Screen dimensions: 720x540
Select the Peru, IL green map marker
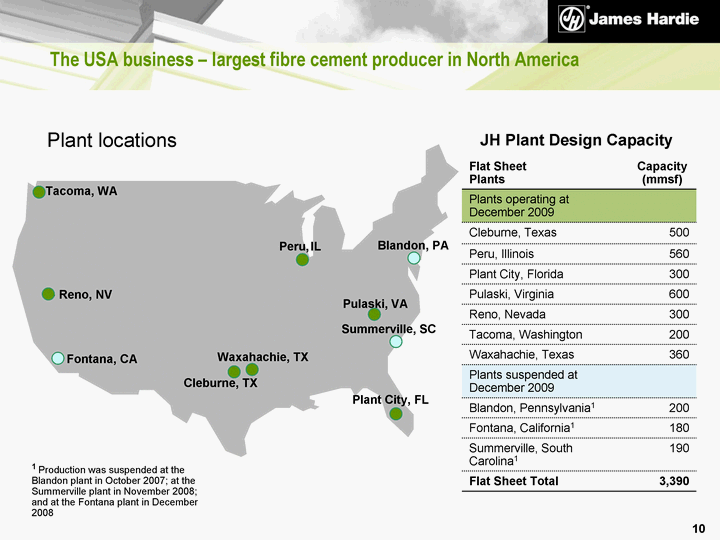pos(302,260)
